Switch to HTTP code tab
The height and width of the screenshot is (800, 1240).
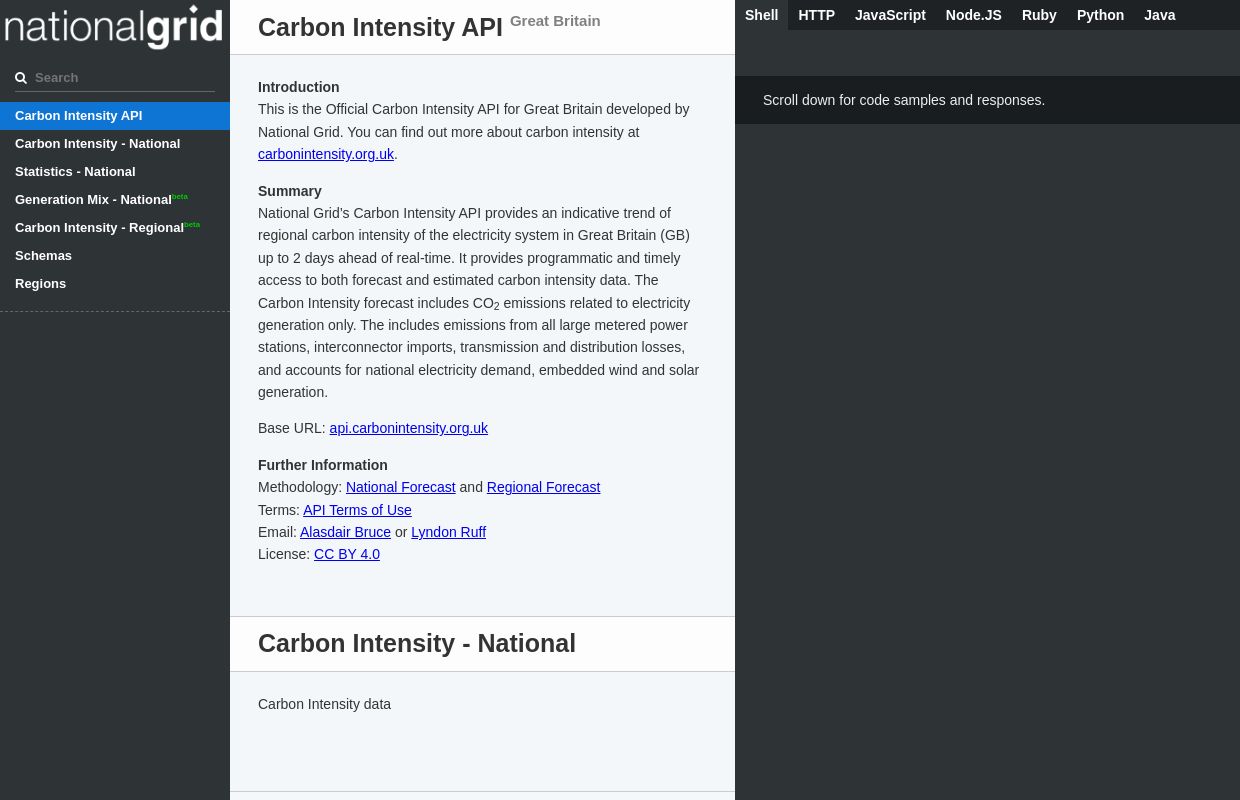point(816,15)
